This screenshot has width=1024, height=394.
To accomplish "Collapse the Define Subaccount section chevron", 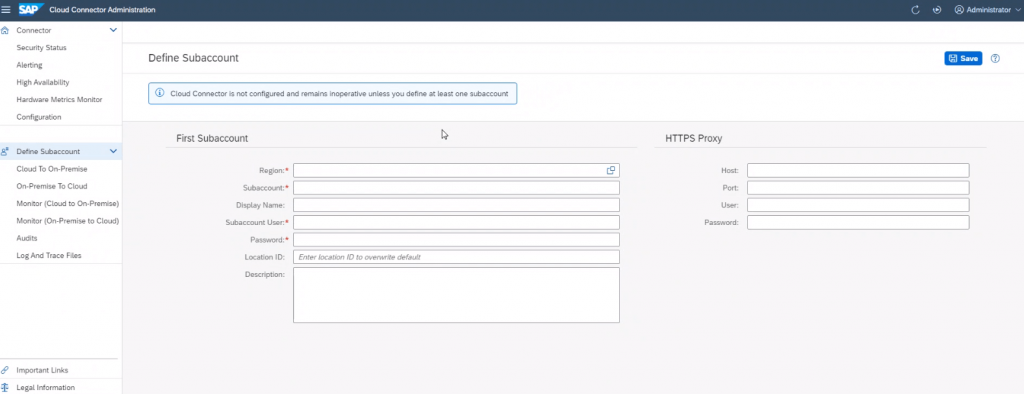I will [x=113, y=152].
